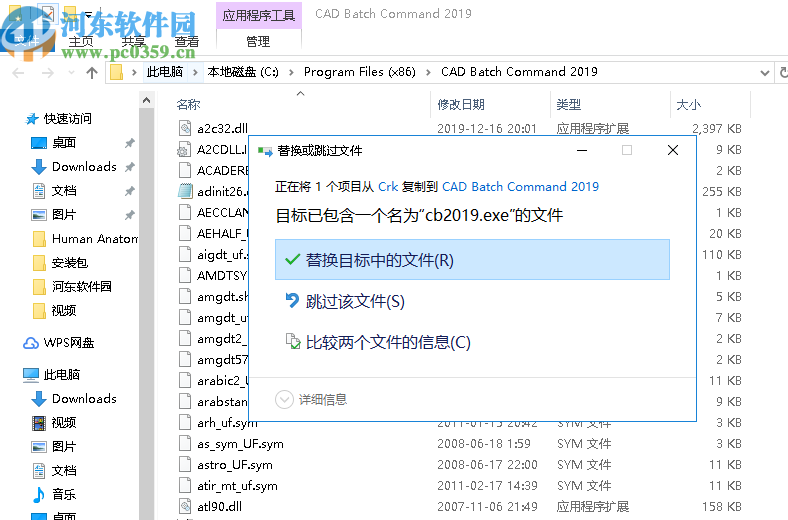Refresh the current folder view
788x520 pixels.
(x=782, y=73)
